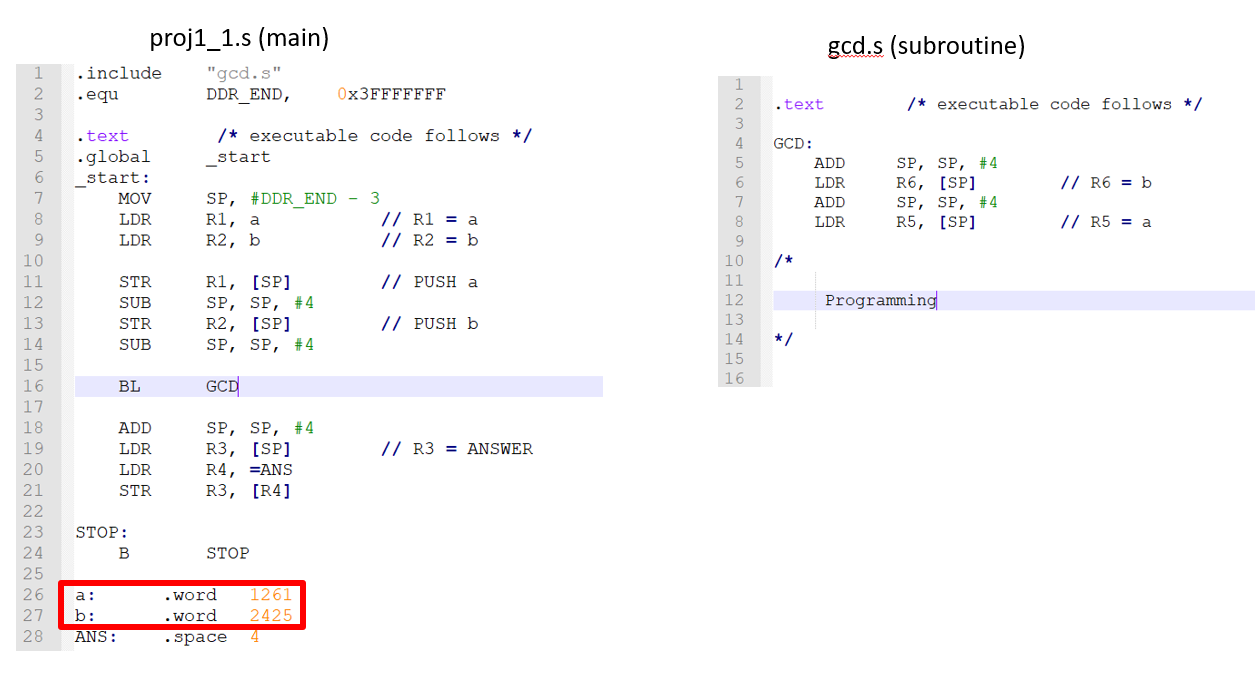Click the gcd.s (subroutine) title
1255x674 pixels.
[925, 45]
